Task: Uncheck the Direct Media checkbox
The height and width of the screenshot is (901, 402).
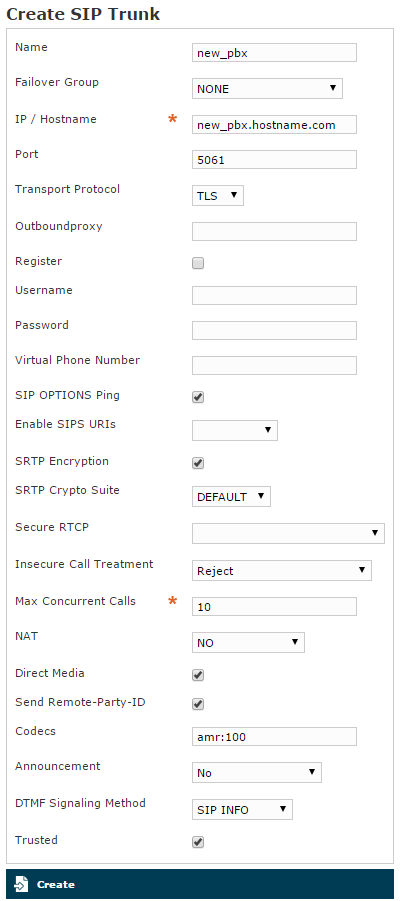Action: pos(198,675)
